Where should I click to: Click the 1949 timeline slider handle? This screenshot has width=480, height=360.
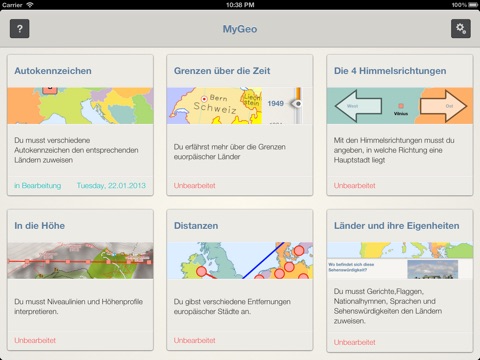(x=297, y=104)
